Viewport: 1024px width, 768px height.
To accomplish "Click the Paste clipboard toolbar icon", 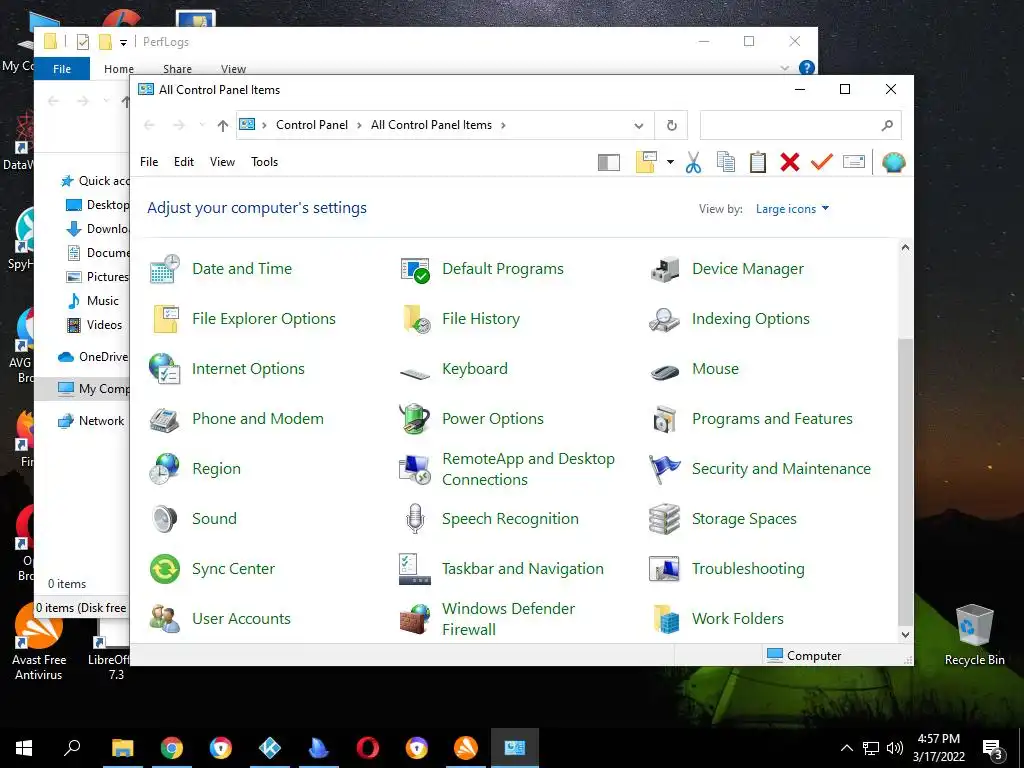I will 758,162.
